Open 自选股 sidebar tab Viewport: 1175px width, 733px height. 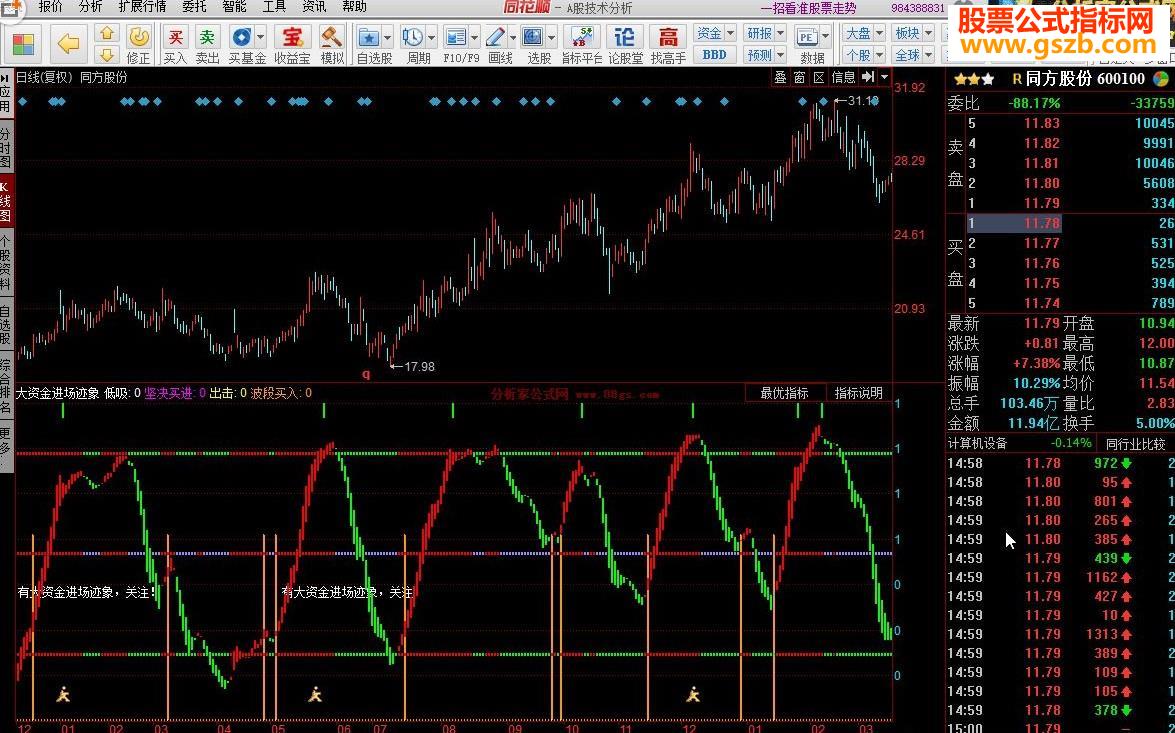6,325
